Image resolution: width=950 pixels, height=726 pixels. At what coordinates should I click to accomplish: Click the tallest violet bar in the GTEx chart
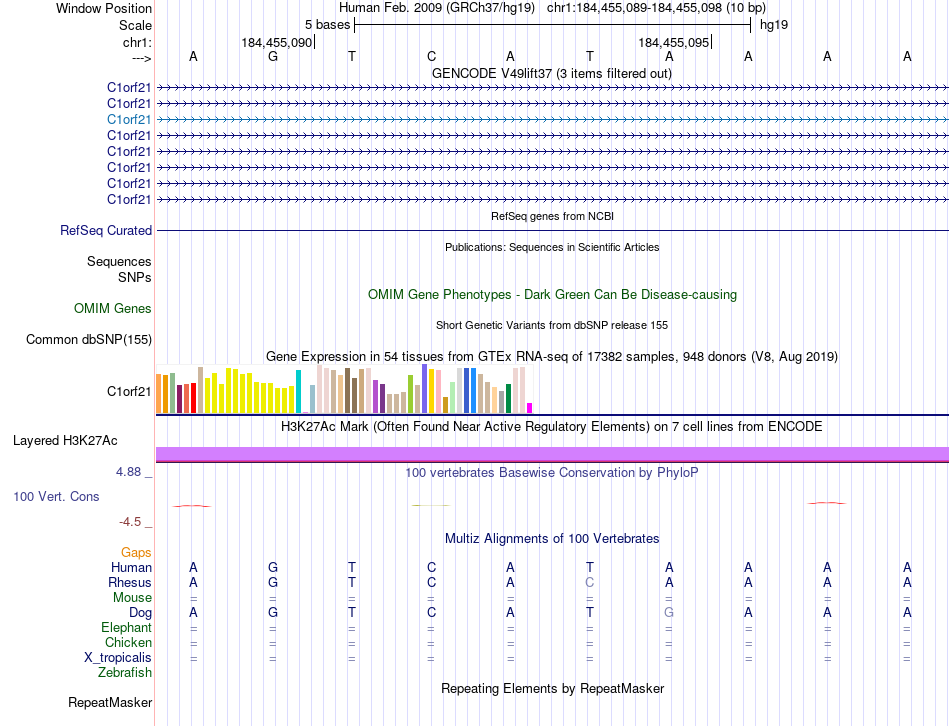424,388
